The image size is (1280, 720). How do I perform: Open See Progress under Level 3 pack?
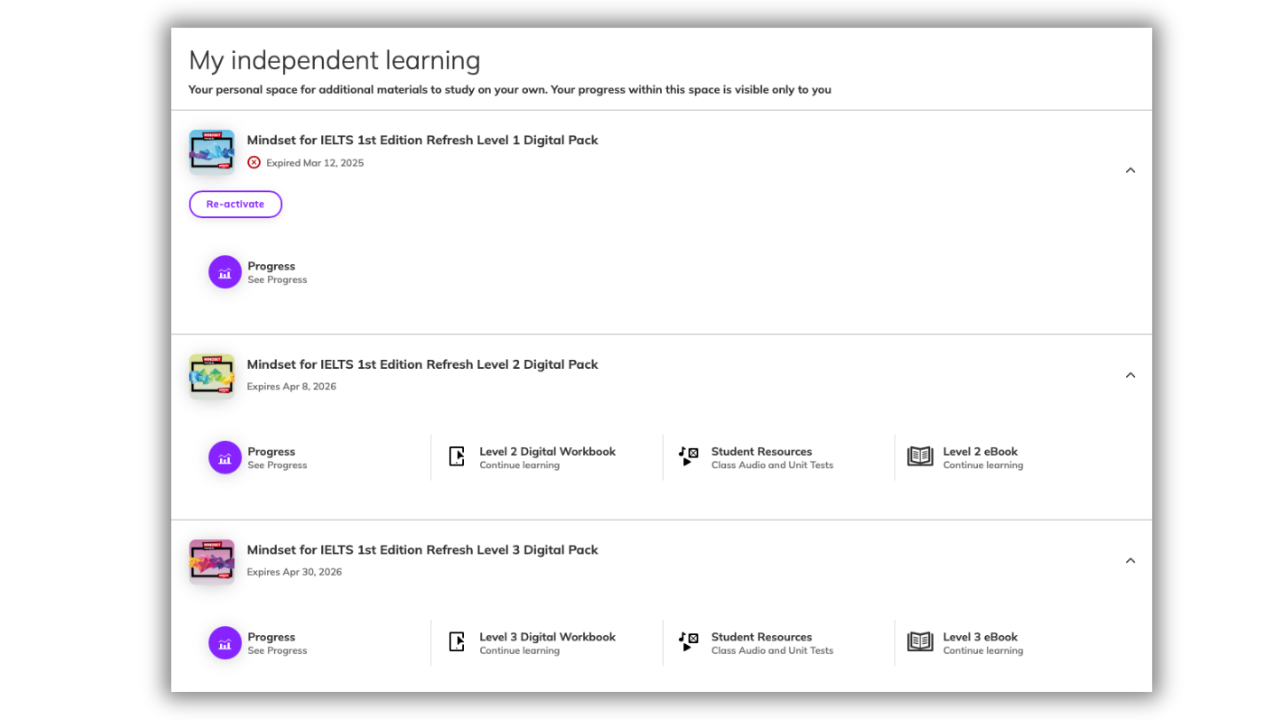pos(277,651)
